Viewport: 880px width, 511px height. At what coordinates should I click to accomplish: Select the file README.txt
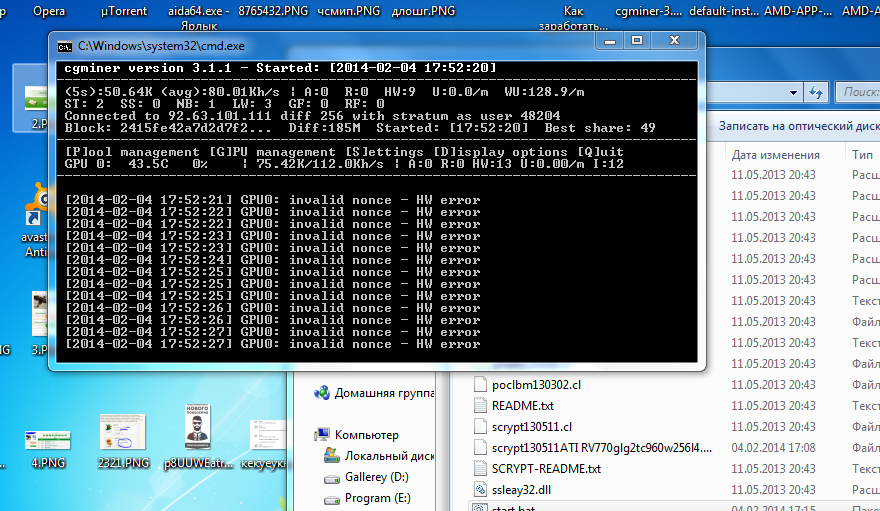point(522,406)
